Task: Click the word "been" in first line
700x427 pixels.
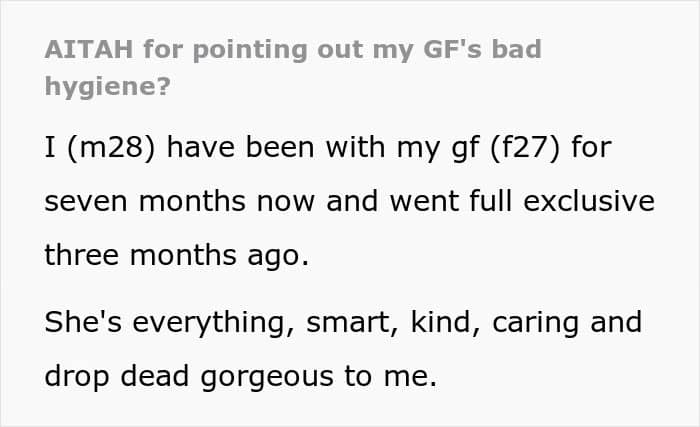Action: click(x=280, y=147)
